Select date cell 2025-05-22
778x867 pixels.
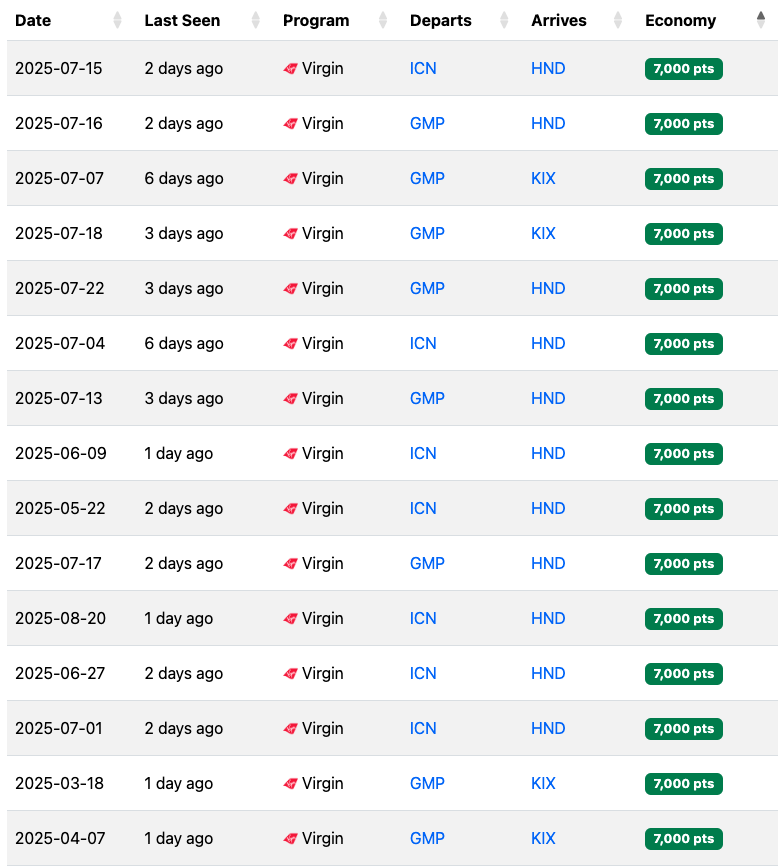tap(60, 509)
